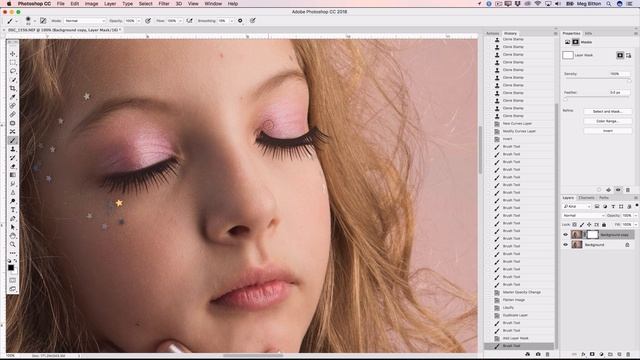Toggle pressure for size icon in options bar
The width and height of the screenshot is (640, 360).
pos(253,20)
